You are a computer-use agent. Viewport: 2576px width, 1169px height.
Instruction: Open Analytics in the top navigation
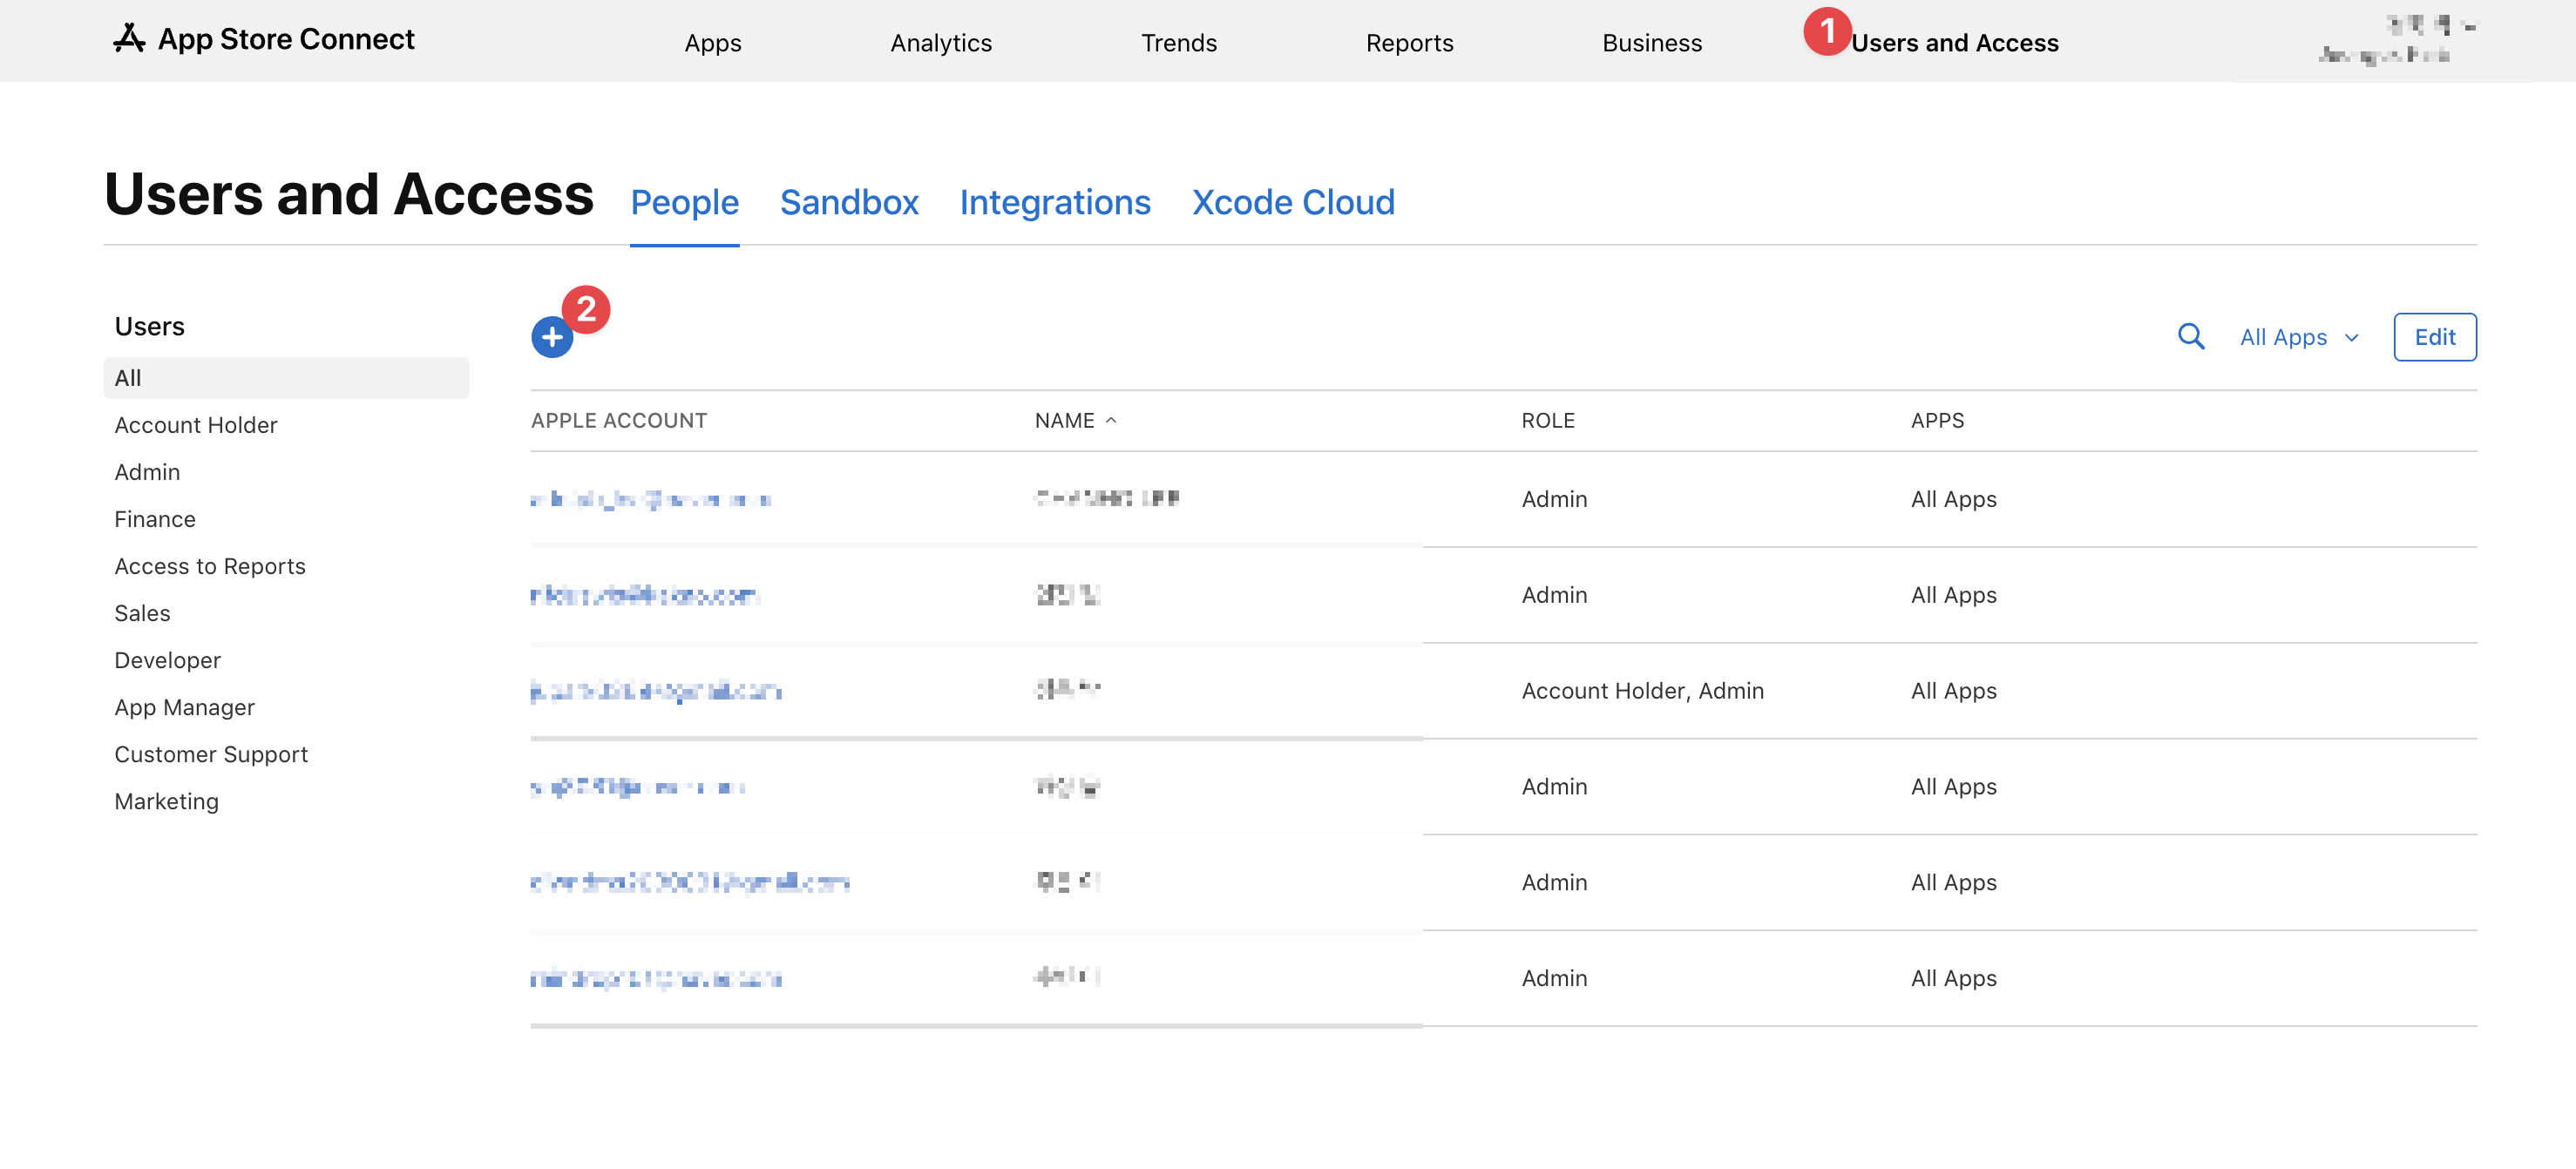coord(940,43)
